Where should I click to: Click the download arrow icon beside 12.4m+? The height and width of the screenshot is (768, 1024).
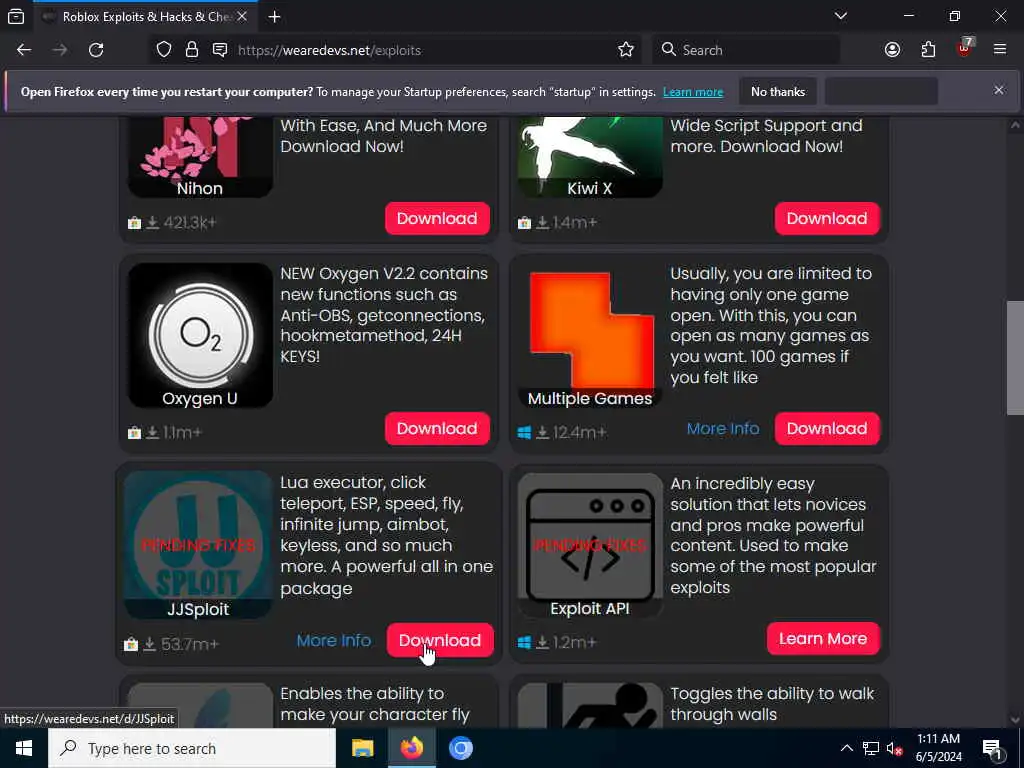pos(543,432)
